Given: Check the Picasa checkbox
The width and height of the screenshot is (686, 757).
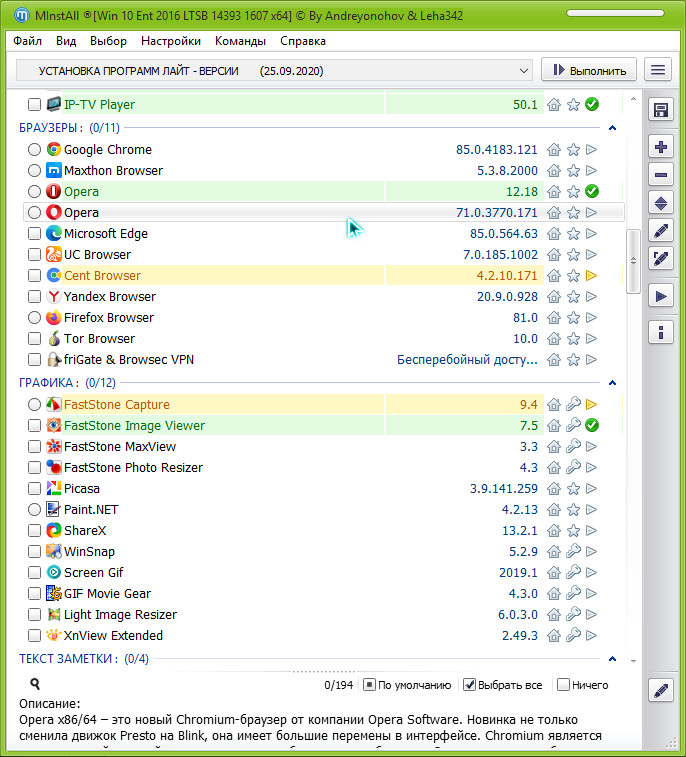Looking at the screenshot, I should click(34, 489).
